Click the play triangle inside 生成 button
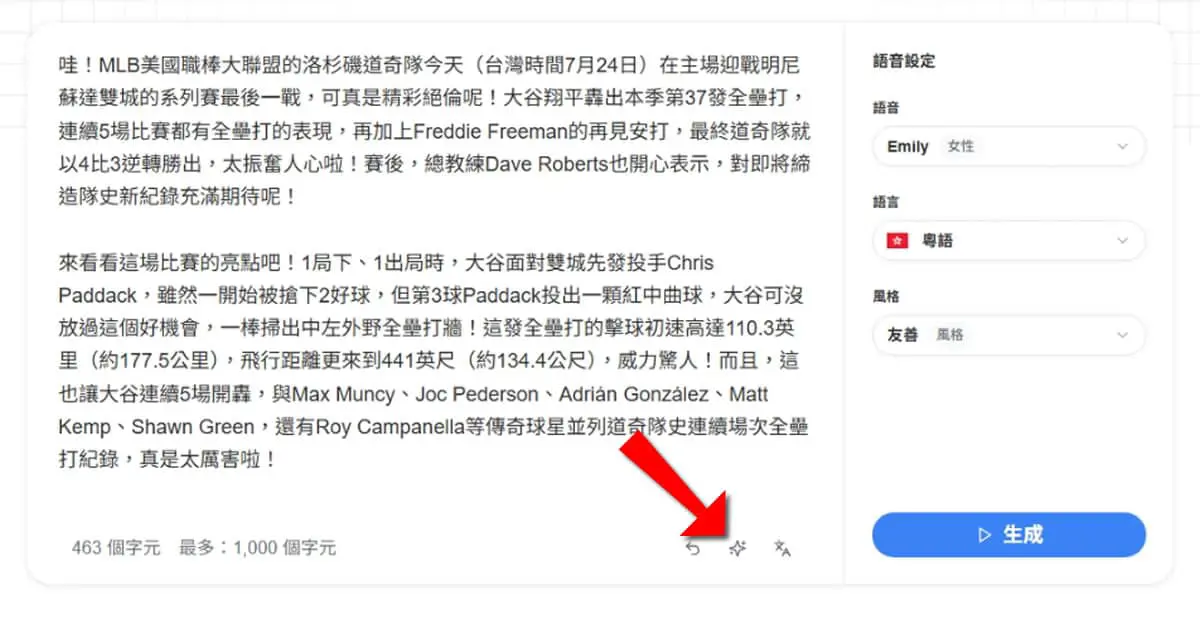Viewport: 1200px width, 624px height. (x=984, y=535)
